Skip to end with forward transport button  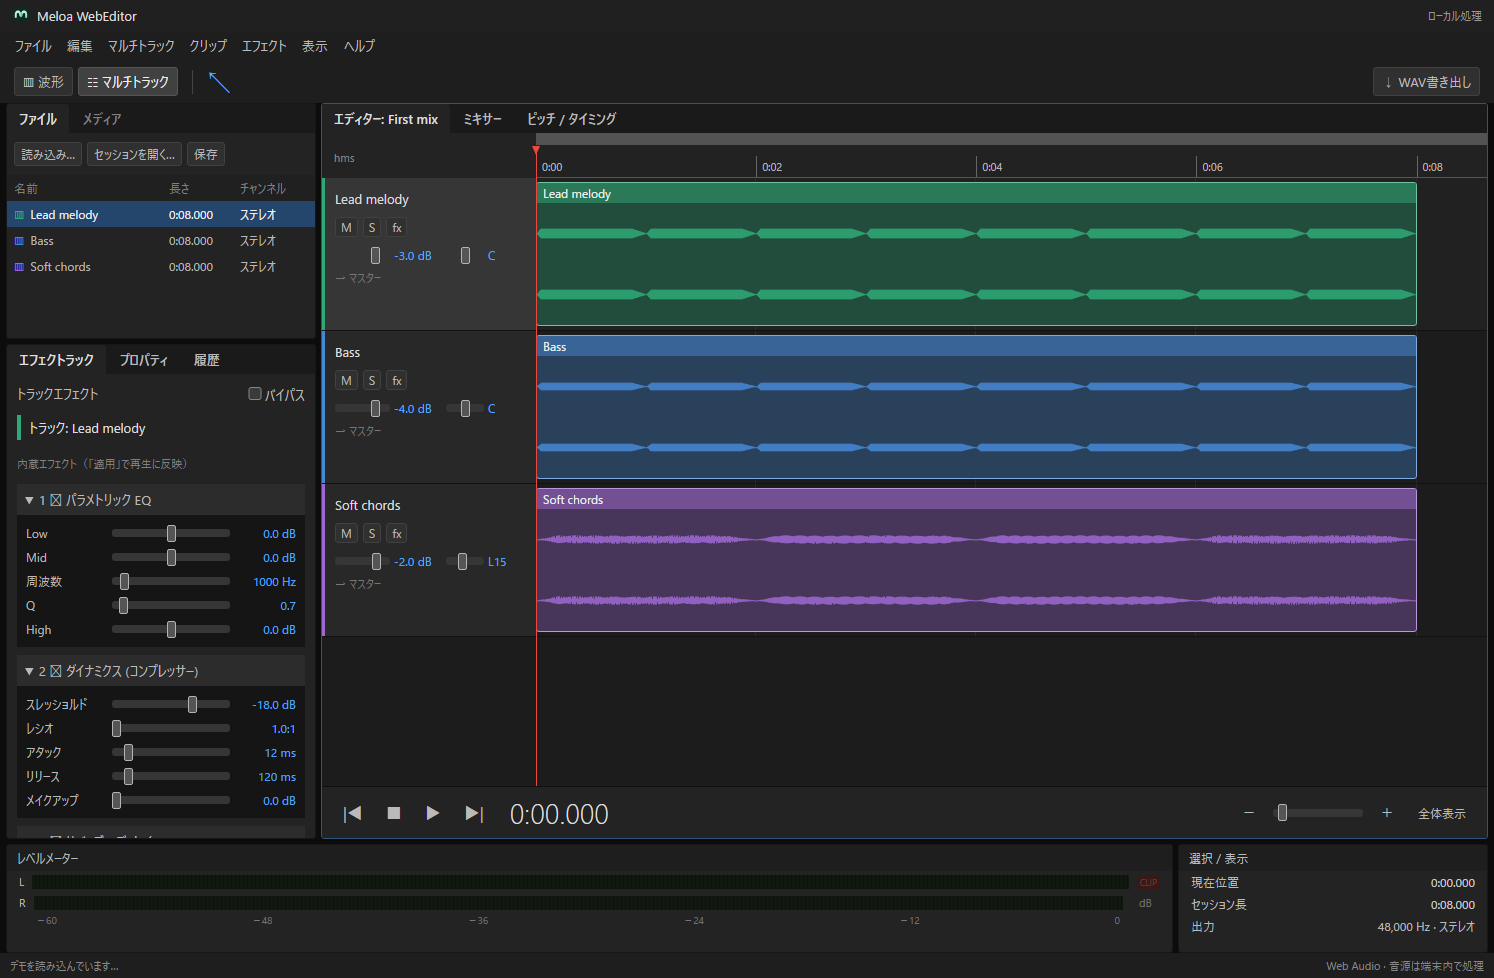[x=474, y=814]
